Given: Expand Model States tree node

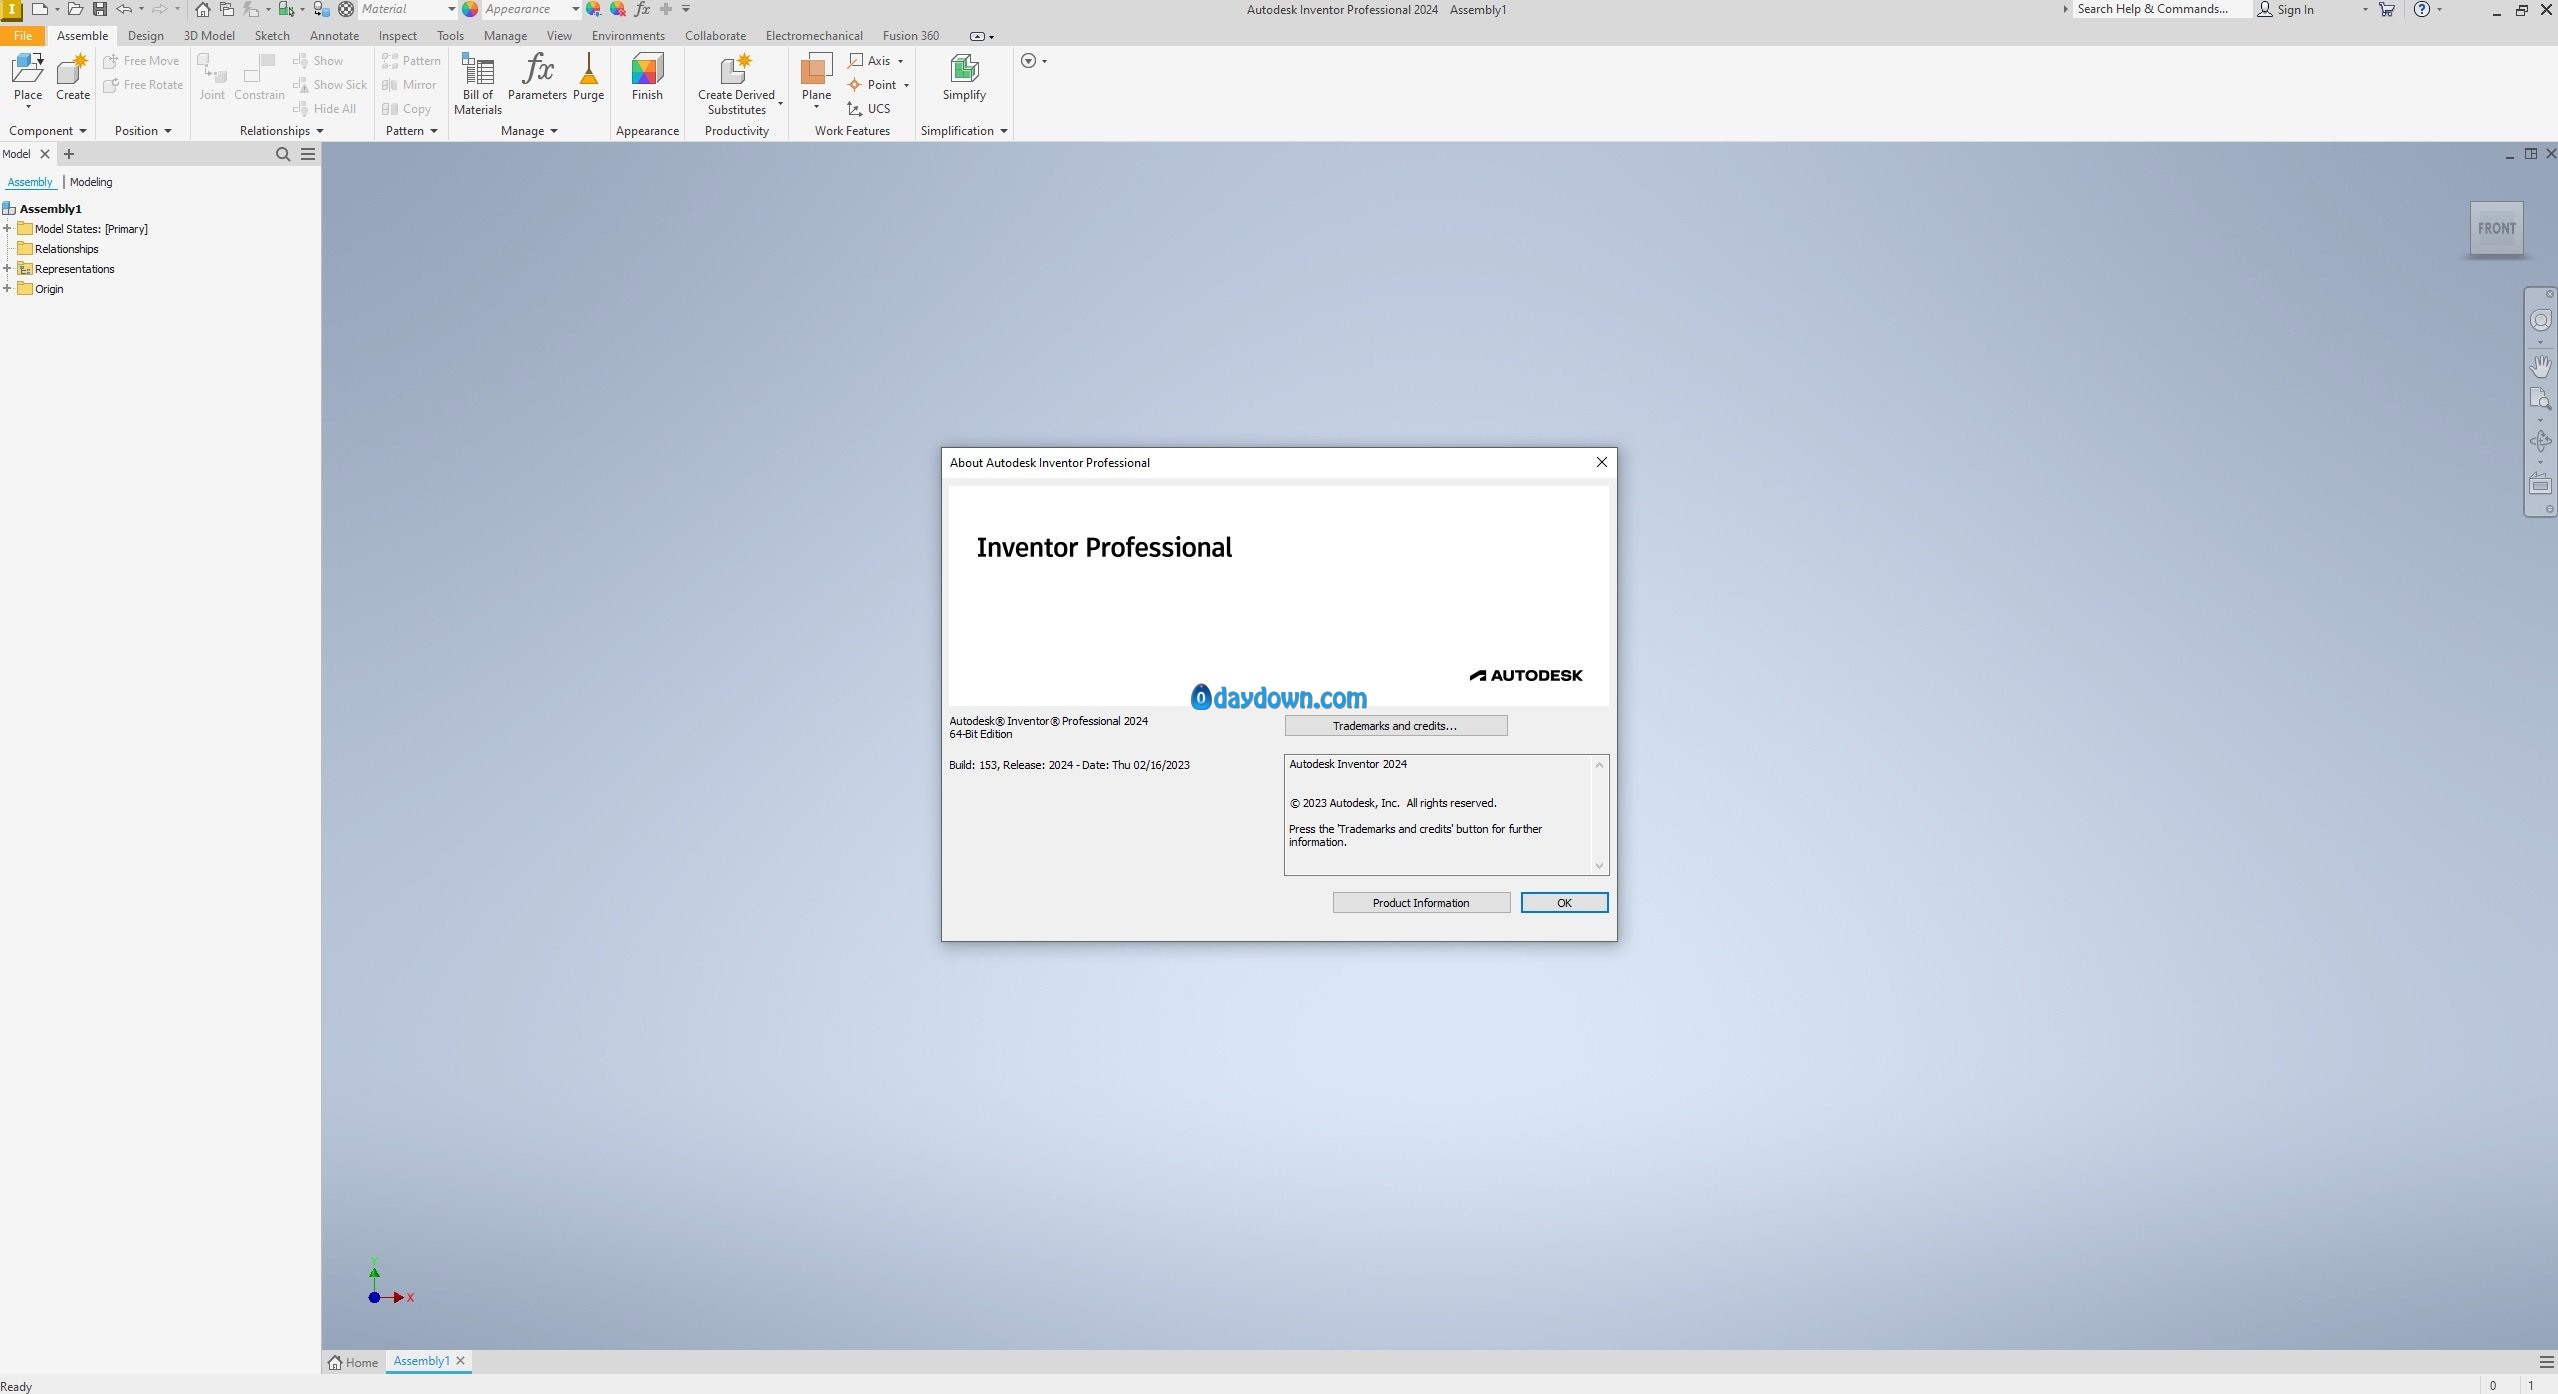Looking at the screenshot, I should (7, 229).
